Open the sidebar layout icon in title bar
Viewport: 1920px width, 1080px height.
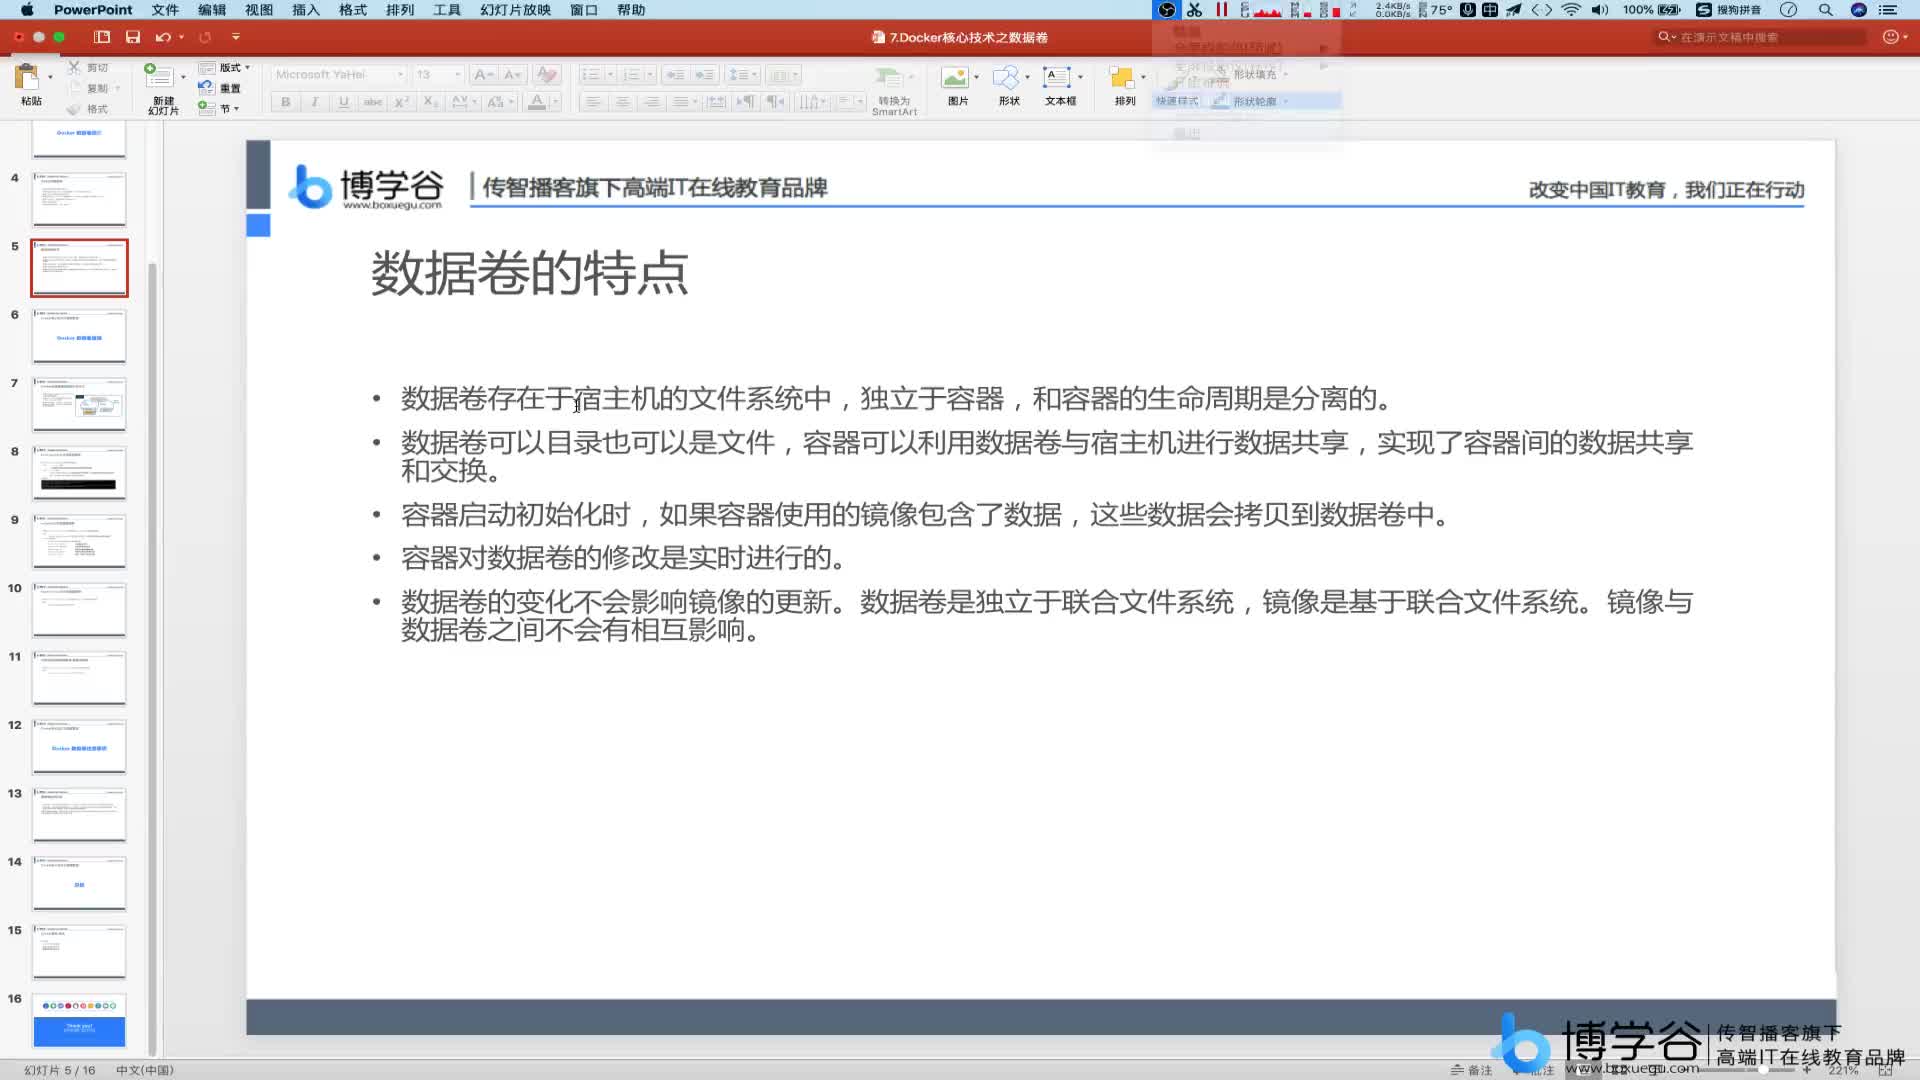(102, 37)
